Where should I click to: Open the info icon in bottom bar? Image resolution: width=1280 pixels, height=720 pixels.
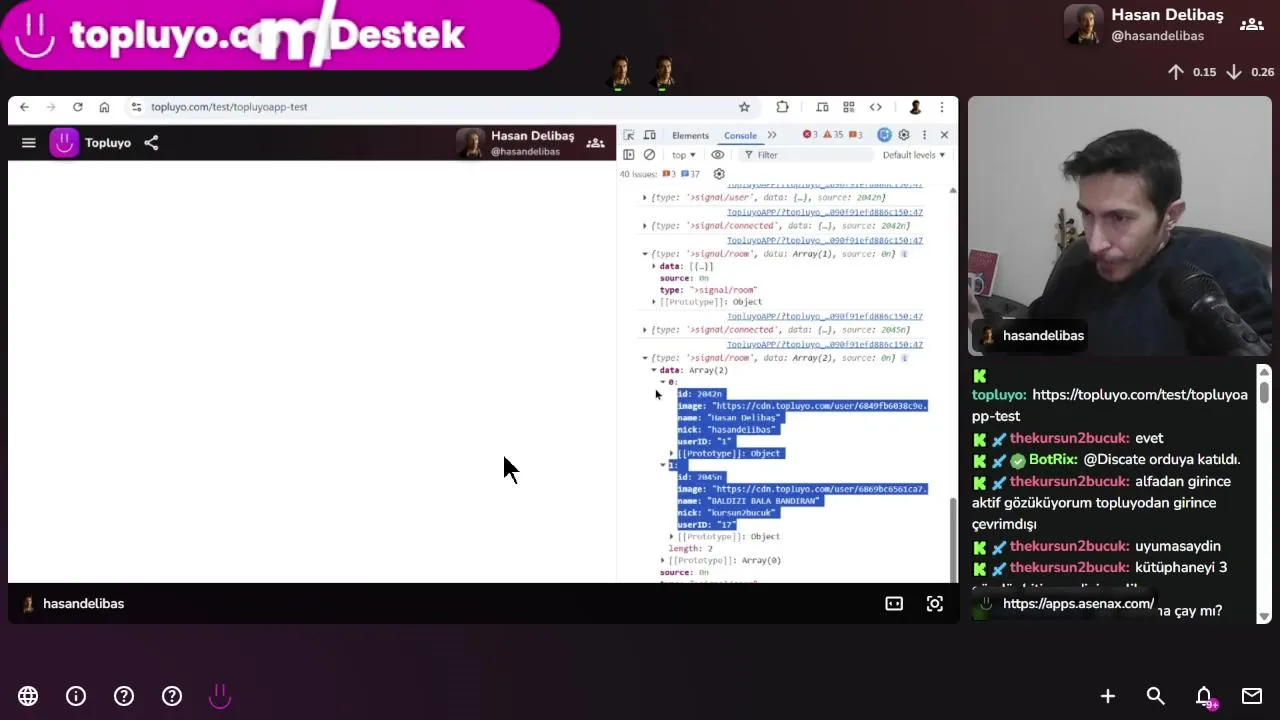(x=76, y=696)
